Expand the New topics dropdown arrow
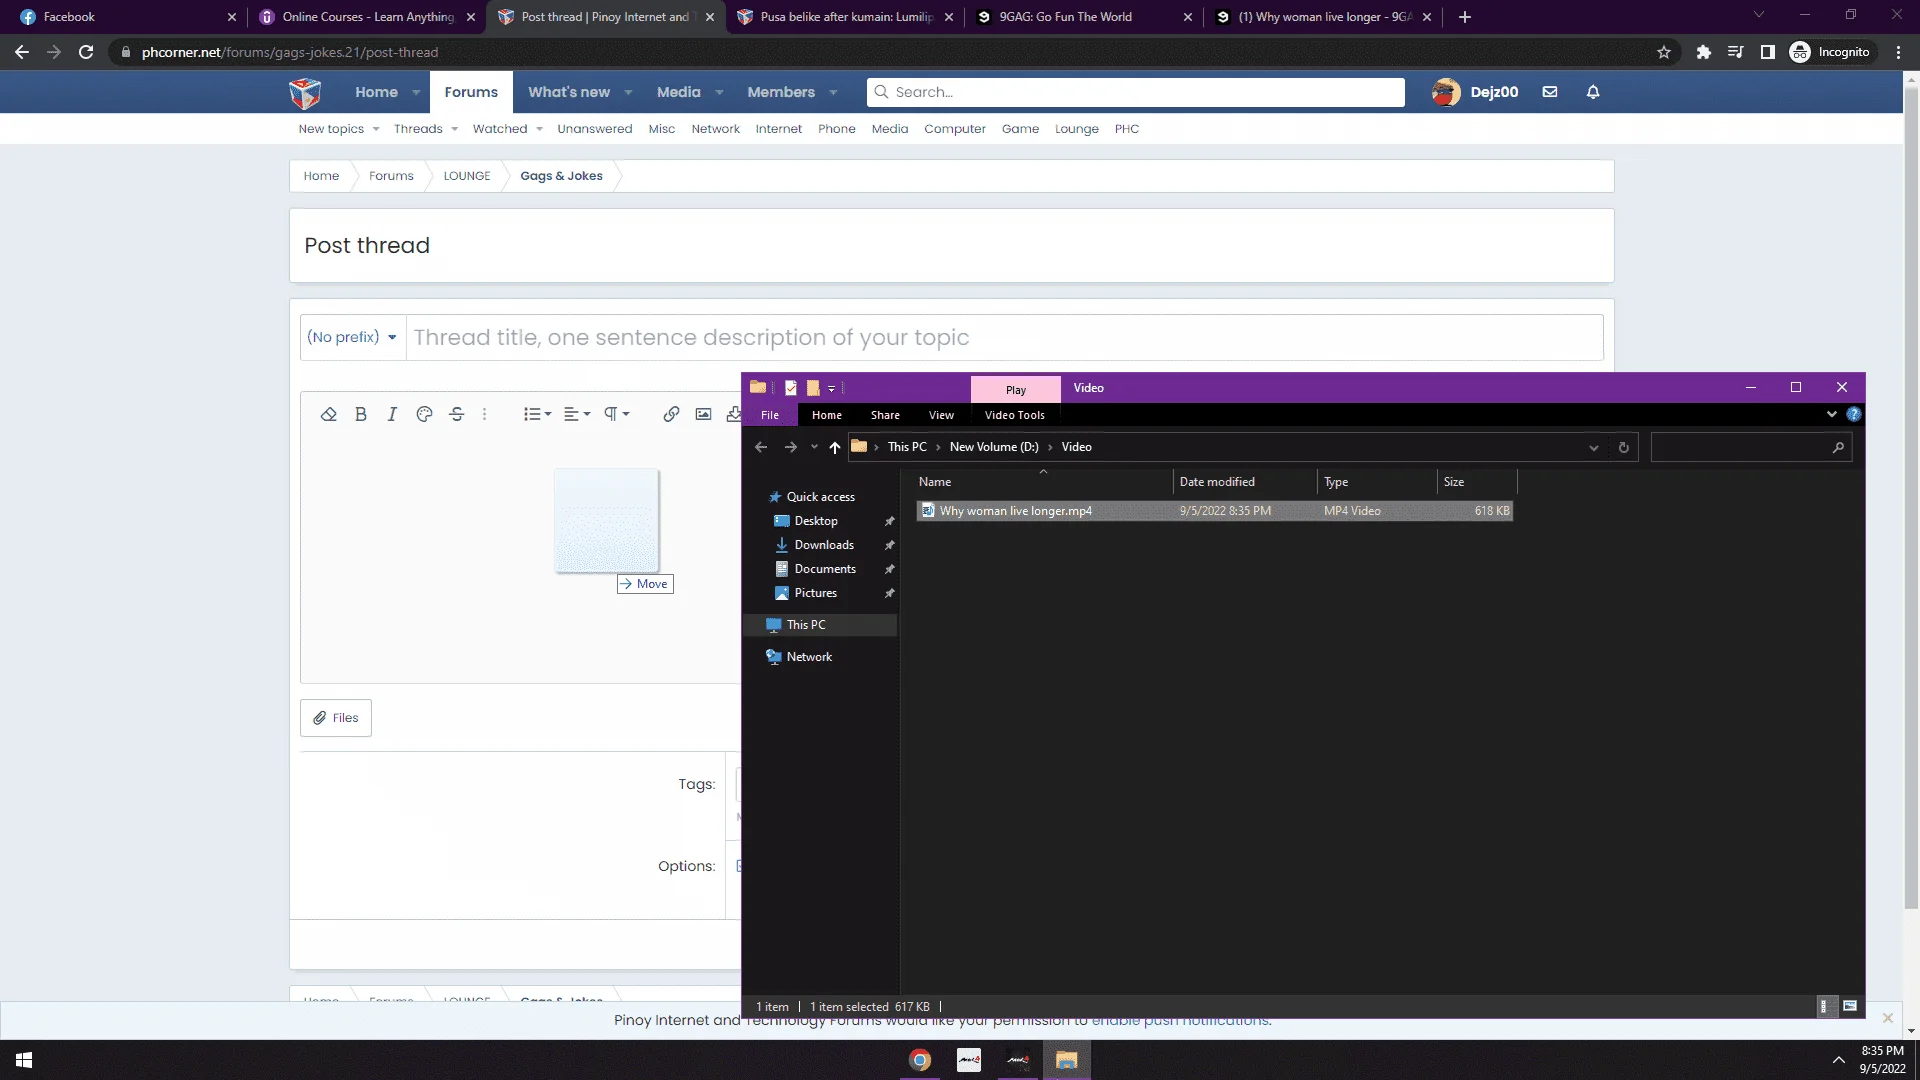This screenshot has height=1080, width=1920. click(x=376, y=129)
